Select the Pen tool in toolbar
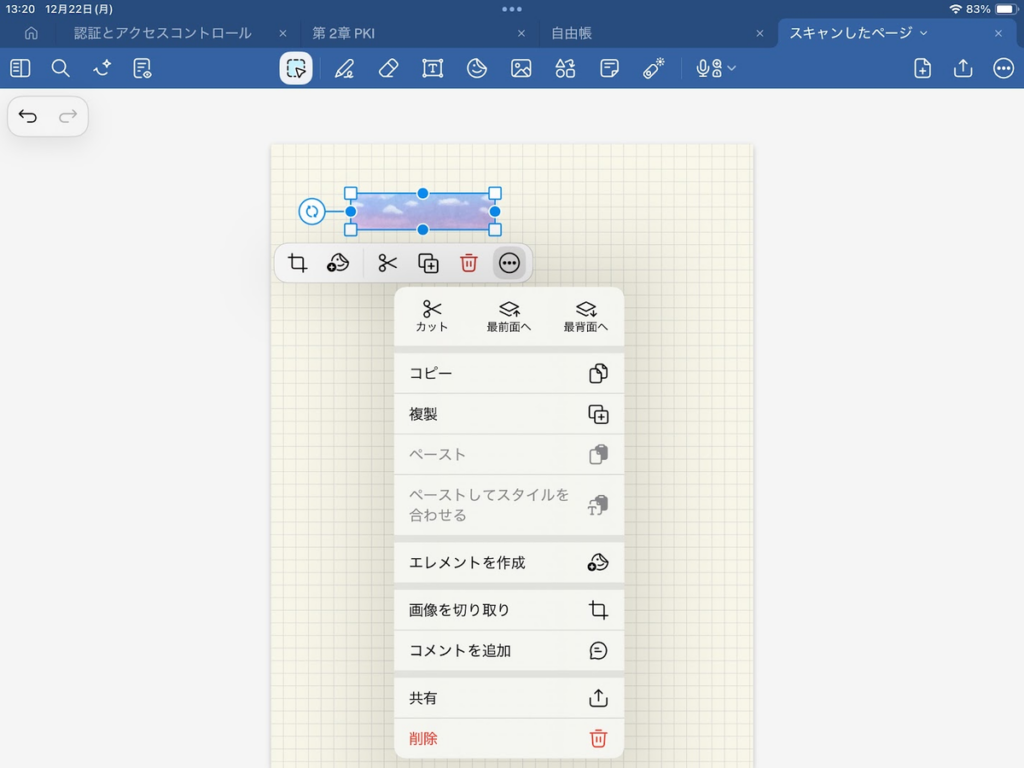The image size is (1024, 768). tap(344, 68)
